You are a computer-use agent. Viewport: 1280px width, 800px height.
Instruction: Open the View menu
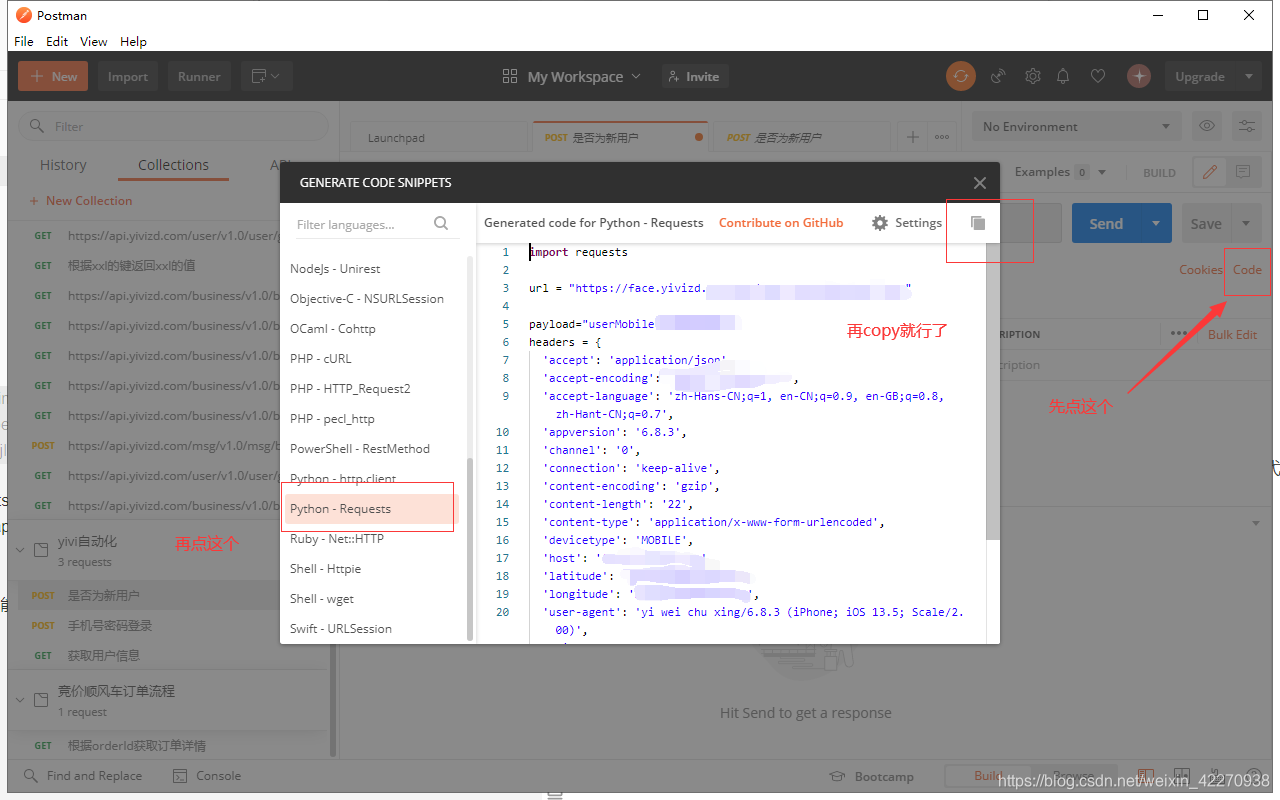coord(94,41)
